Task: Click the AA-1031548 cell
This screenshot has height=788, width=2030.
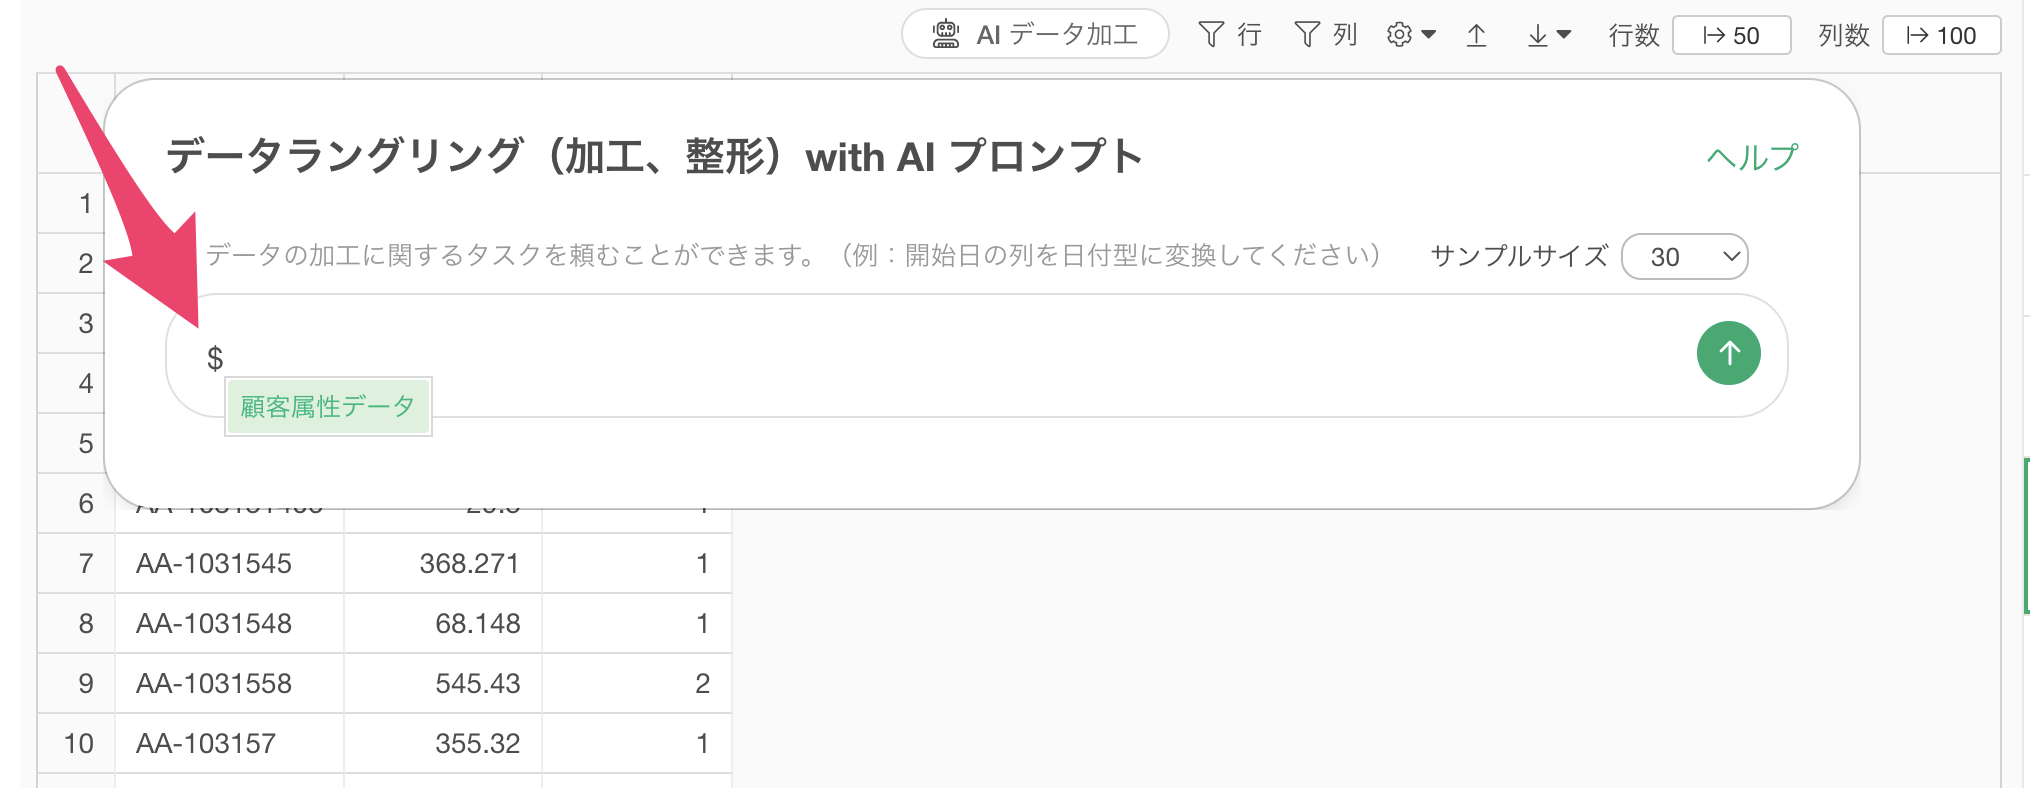Action: [229, 623]
